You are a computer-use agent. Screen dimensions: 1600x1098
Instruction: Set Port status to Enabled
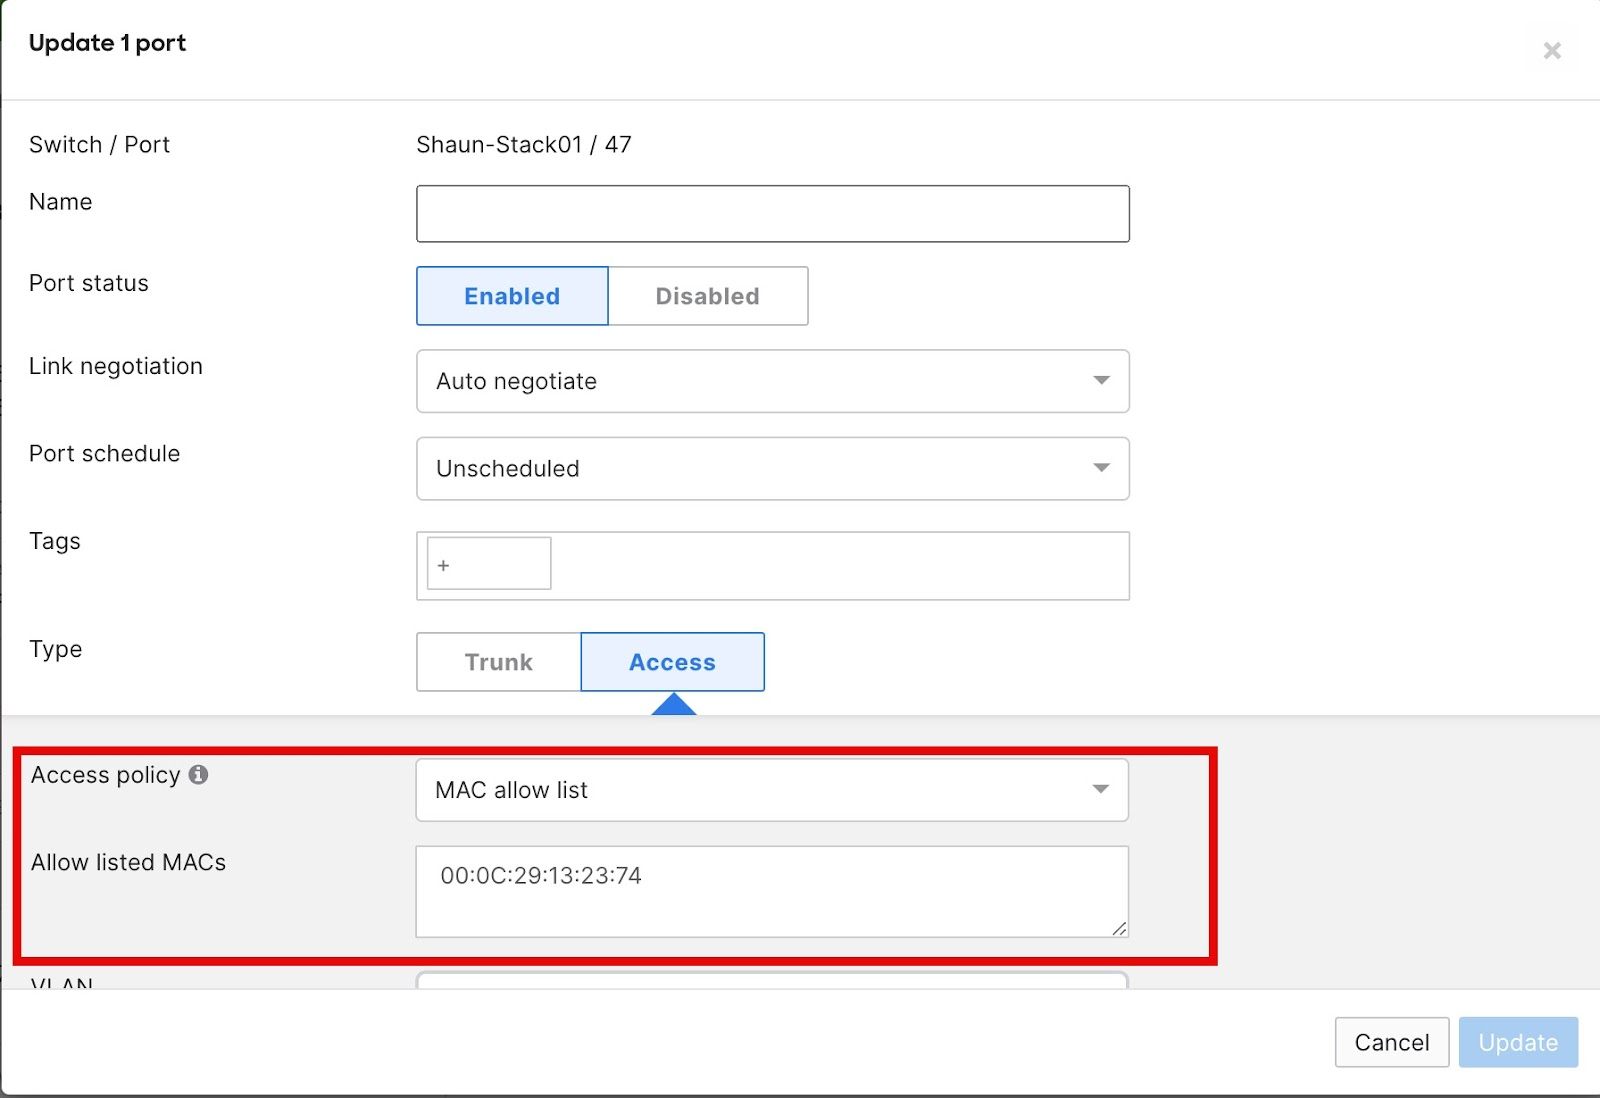click(x=511, y=296)
